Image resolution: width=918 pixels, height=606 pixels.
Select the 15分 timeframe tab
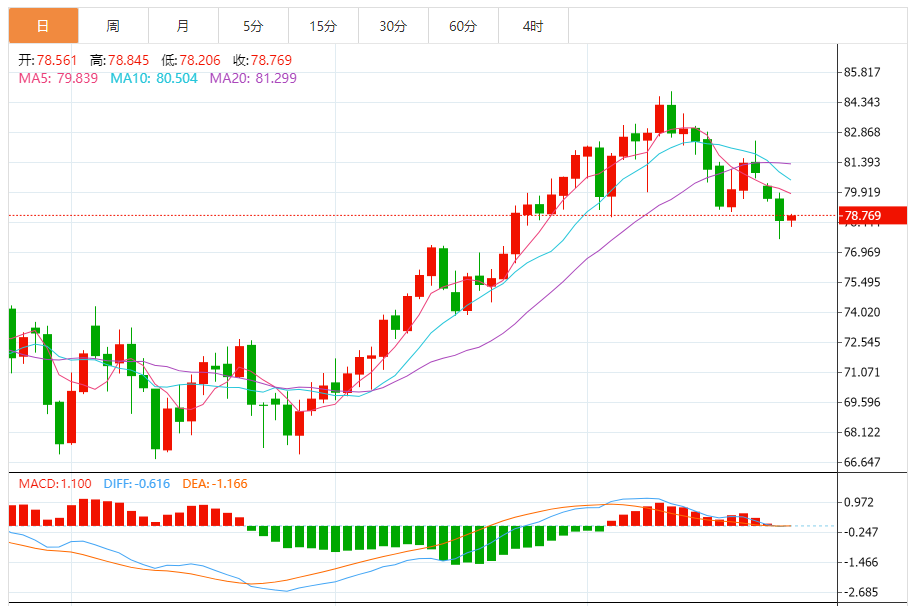tap(323, 26)
